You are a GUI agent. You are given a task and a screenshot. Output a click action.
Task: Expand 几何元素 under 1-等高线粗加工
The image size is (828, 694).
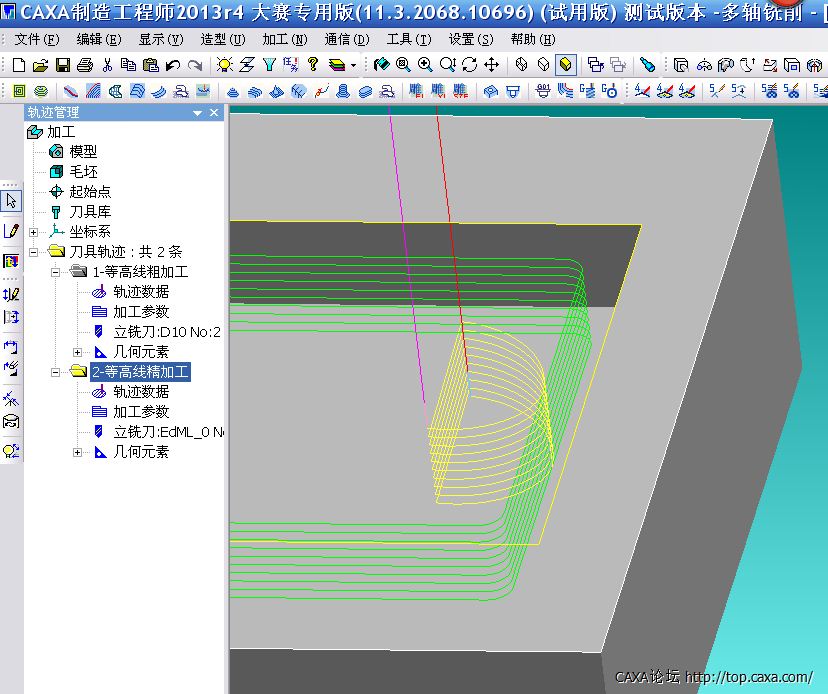(x=78, y=352)
